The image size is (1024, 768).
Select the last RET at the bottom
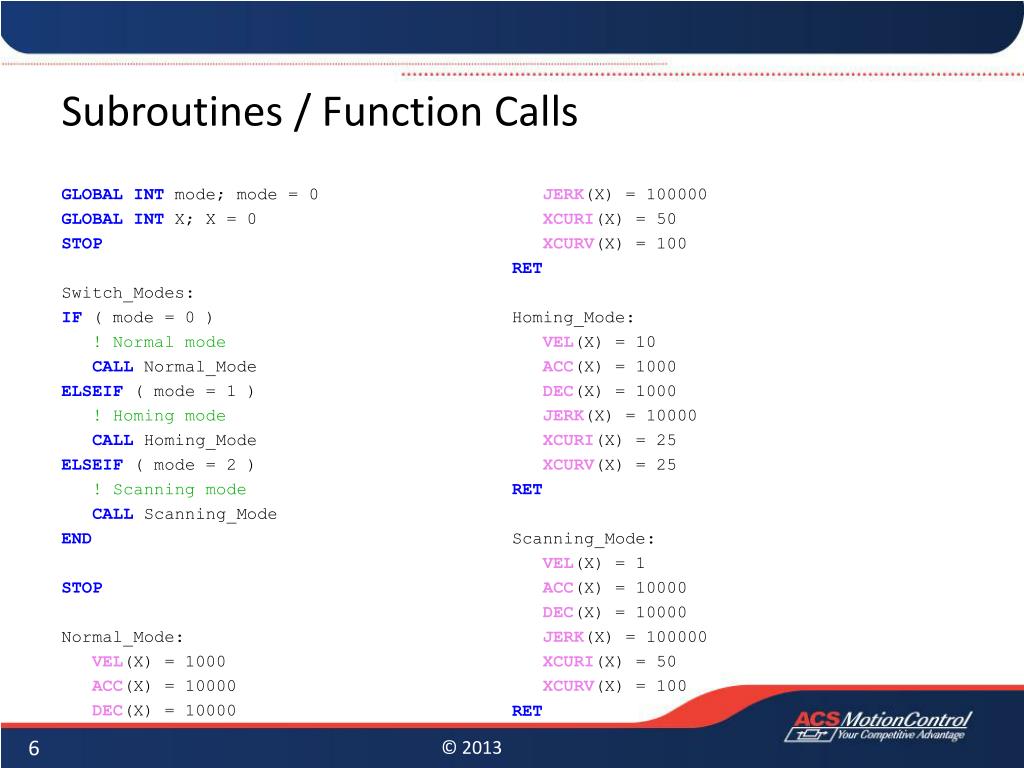[527, 711]
